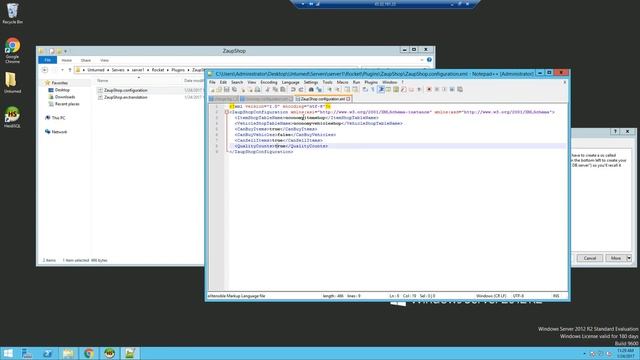Open Share ribbon tab in Explorer window
Viewport: 640px width, 360px height.
click(x=86, y=60)
